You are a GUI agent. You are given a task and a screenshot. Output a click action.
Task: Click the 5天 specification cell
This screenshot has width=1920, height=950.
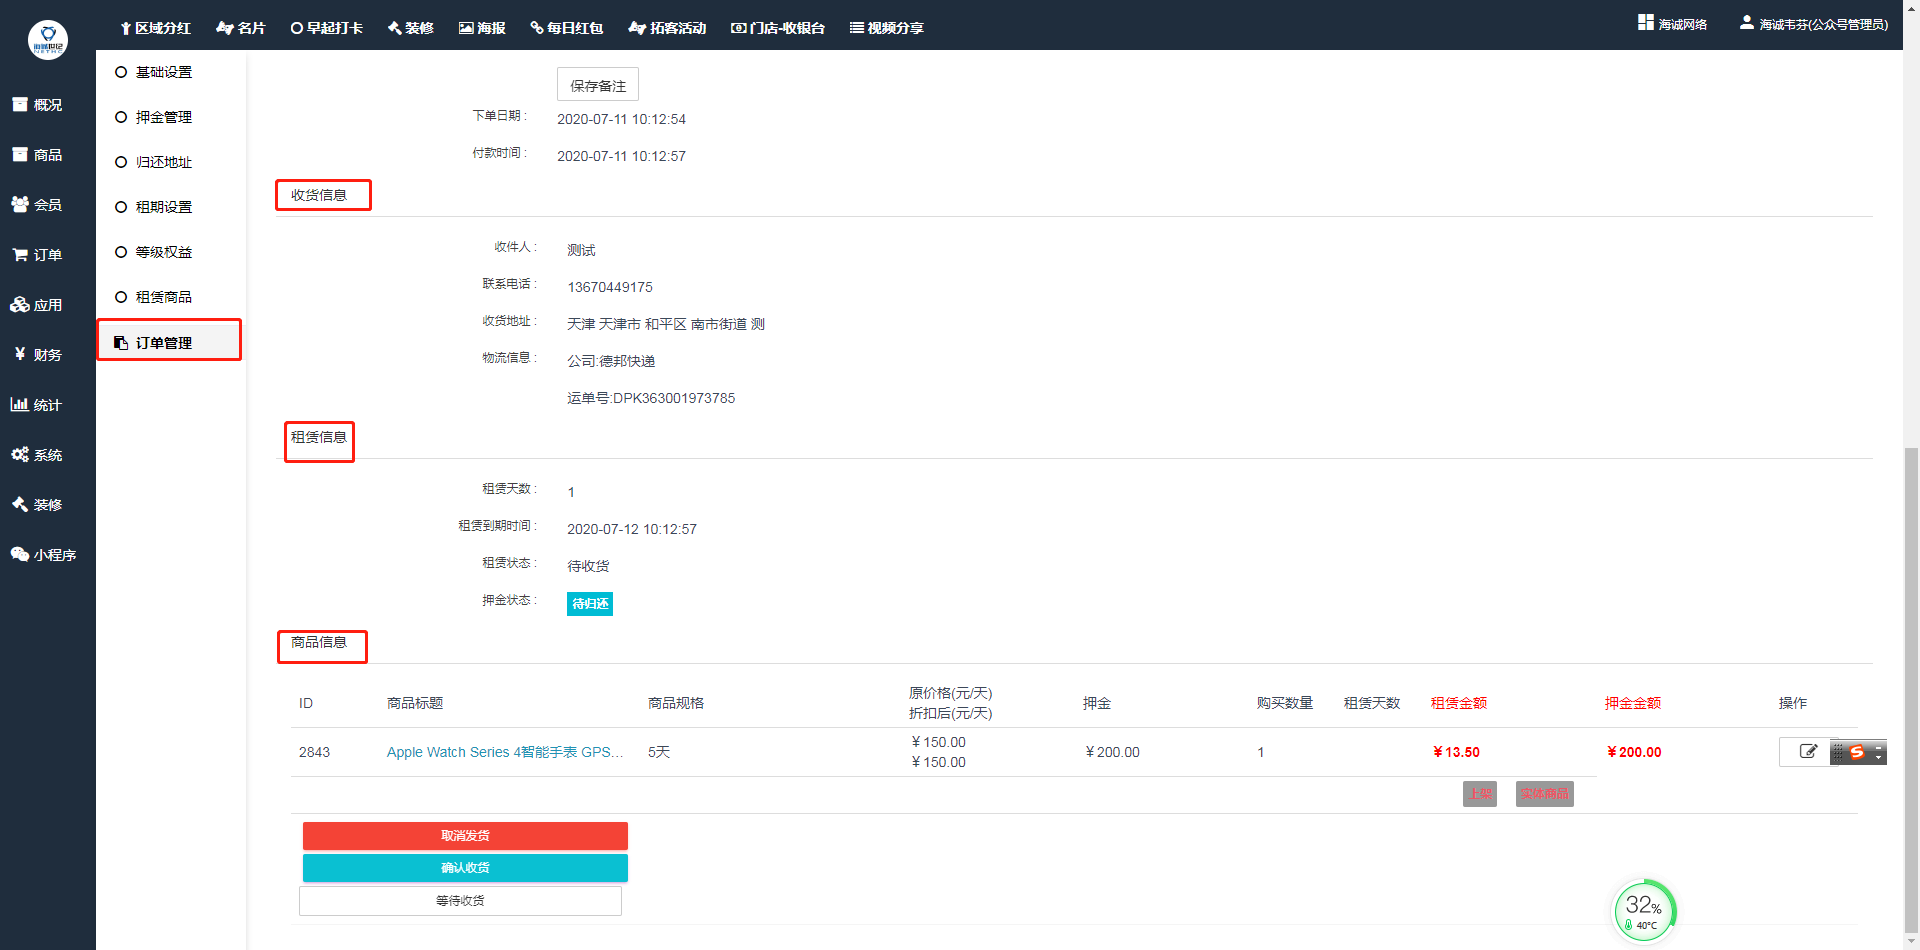(659, 752)
